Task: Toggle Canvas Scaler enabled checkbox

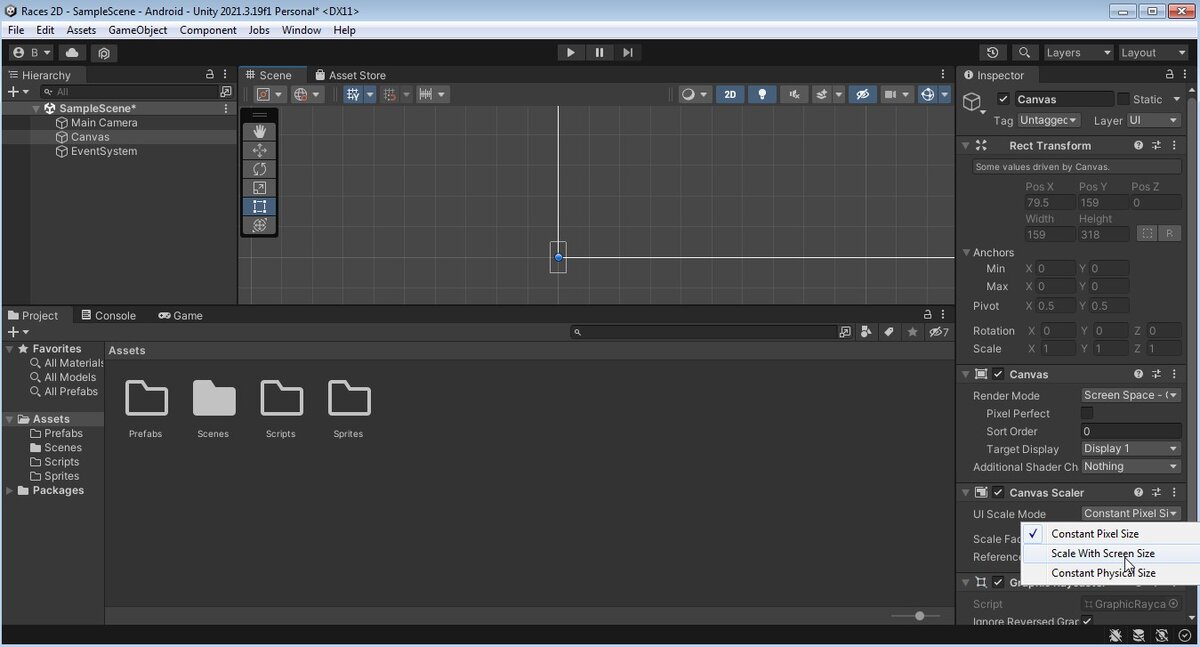Action: coord(998,492)
